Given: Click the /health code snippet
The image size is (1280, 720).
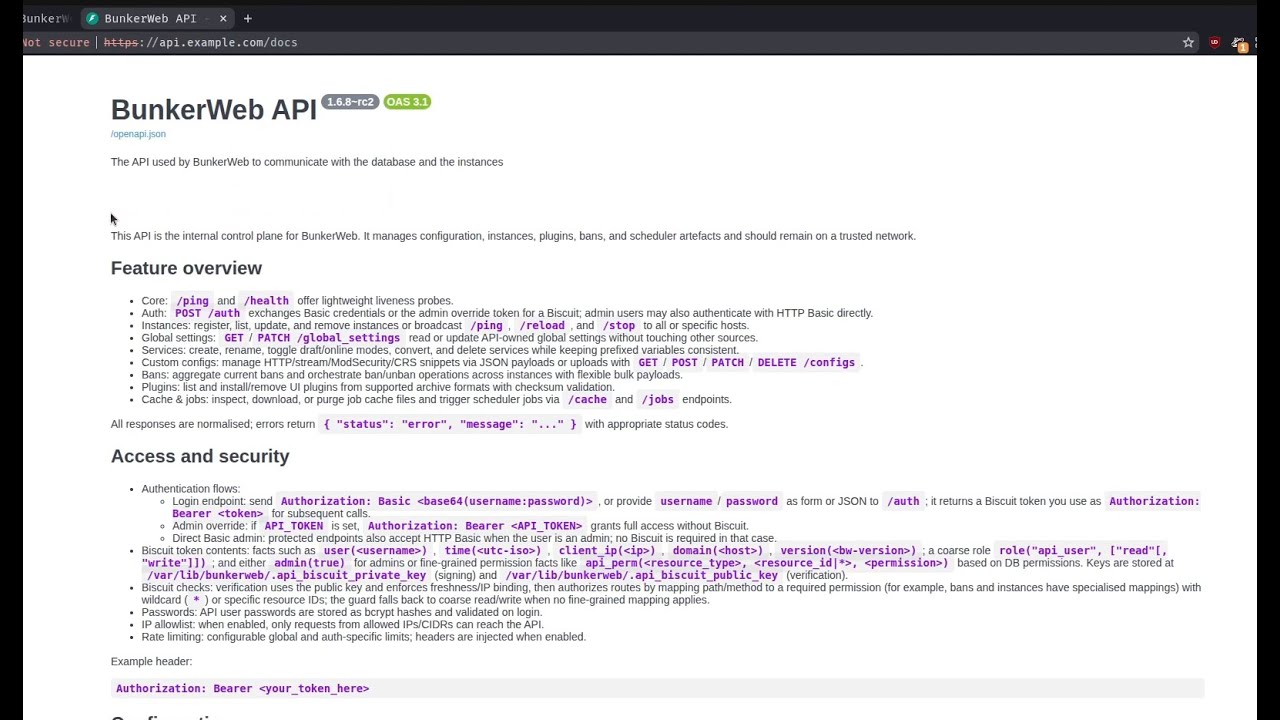Looking at the screenshot, I should click(x=266, y=301).
